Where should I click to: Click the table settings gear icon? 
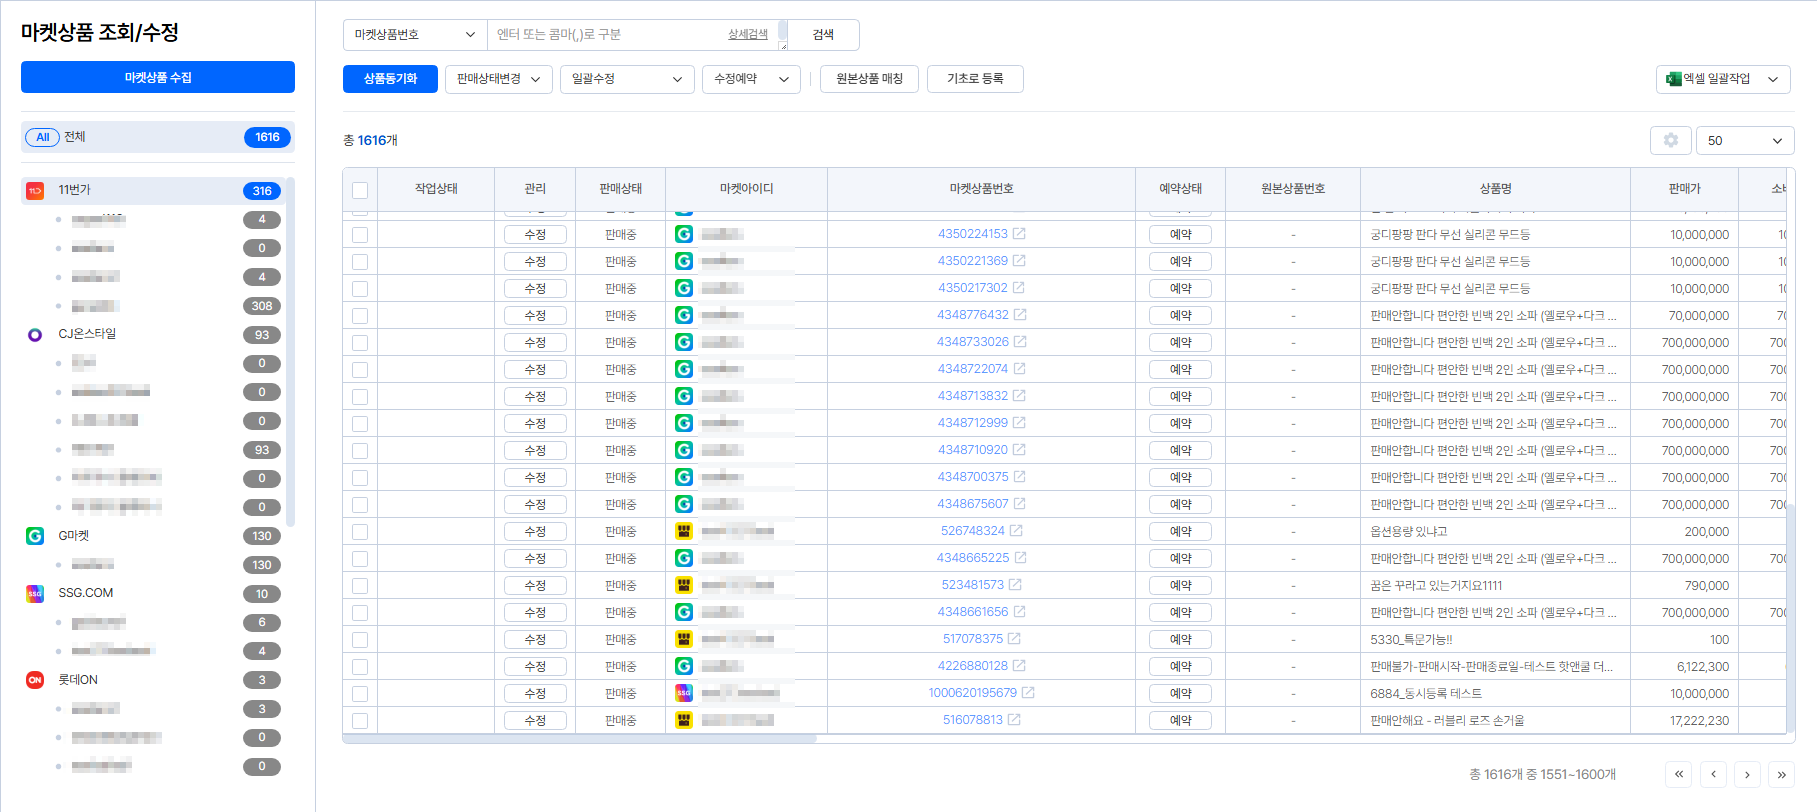point(1670,141)
